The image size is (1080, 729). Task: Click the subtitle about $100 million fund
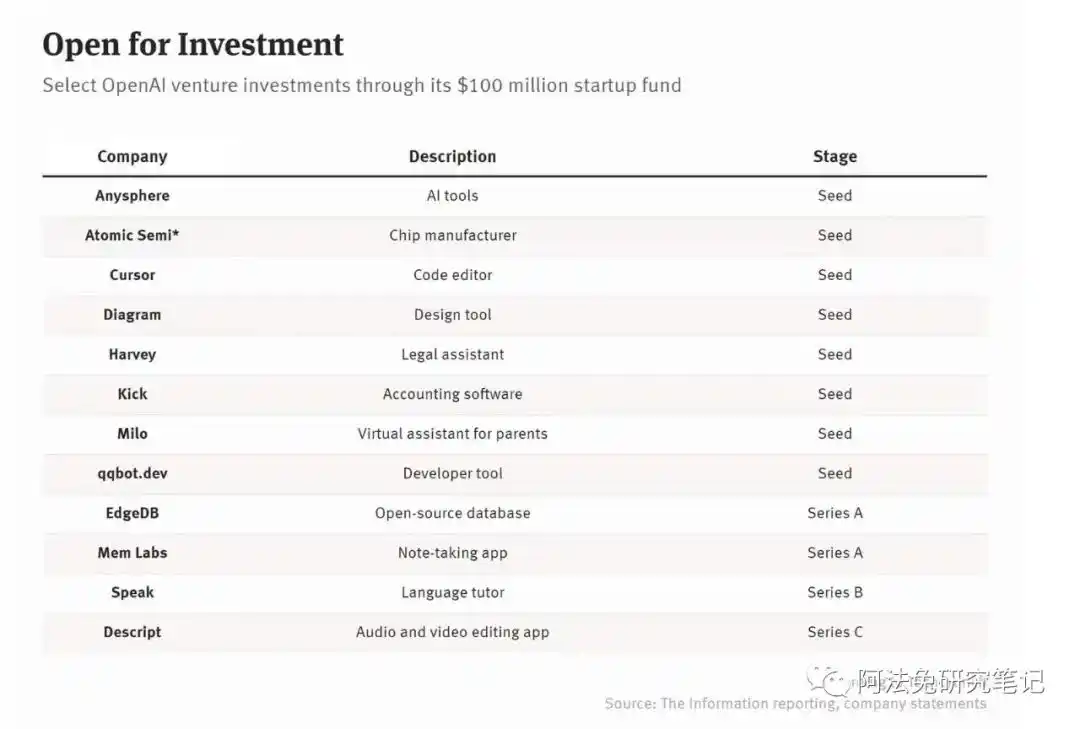tap(361, 85)
